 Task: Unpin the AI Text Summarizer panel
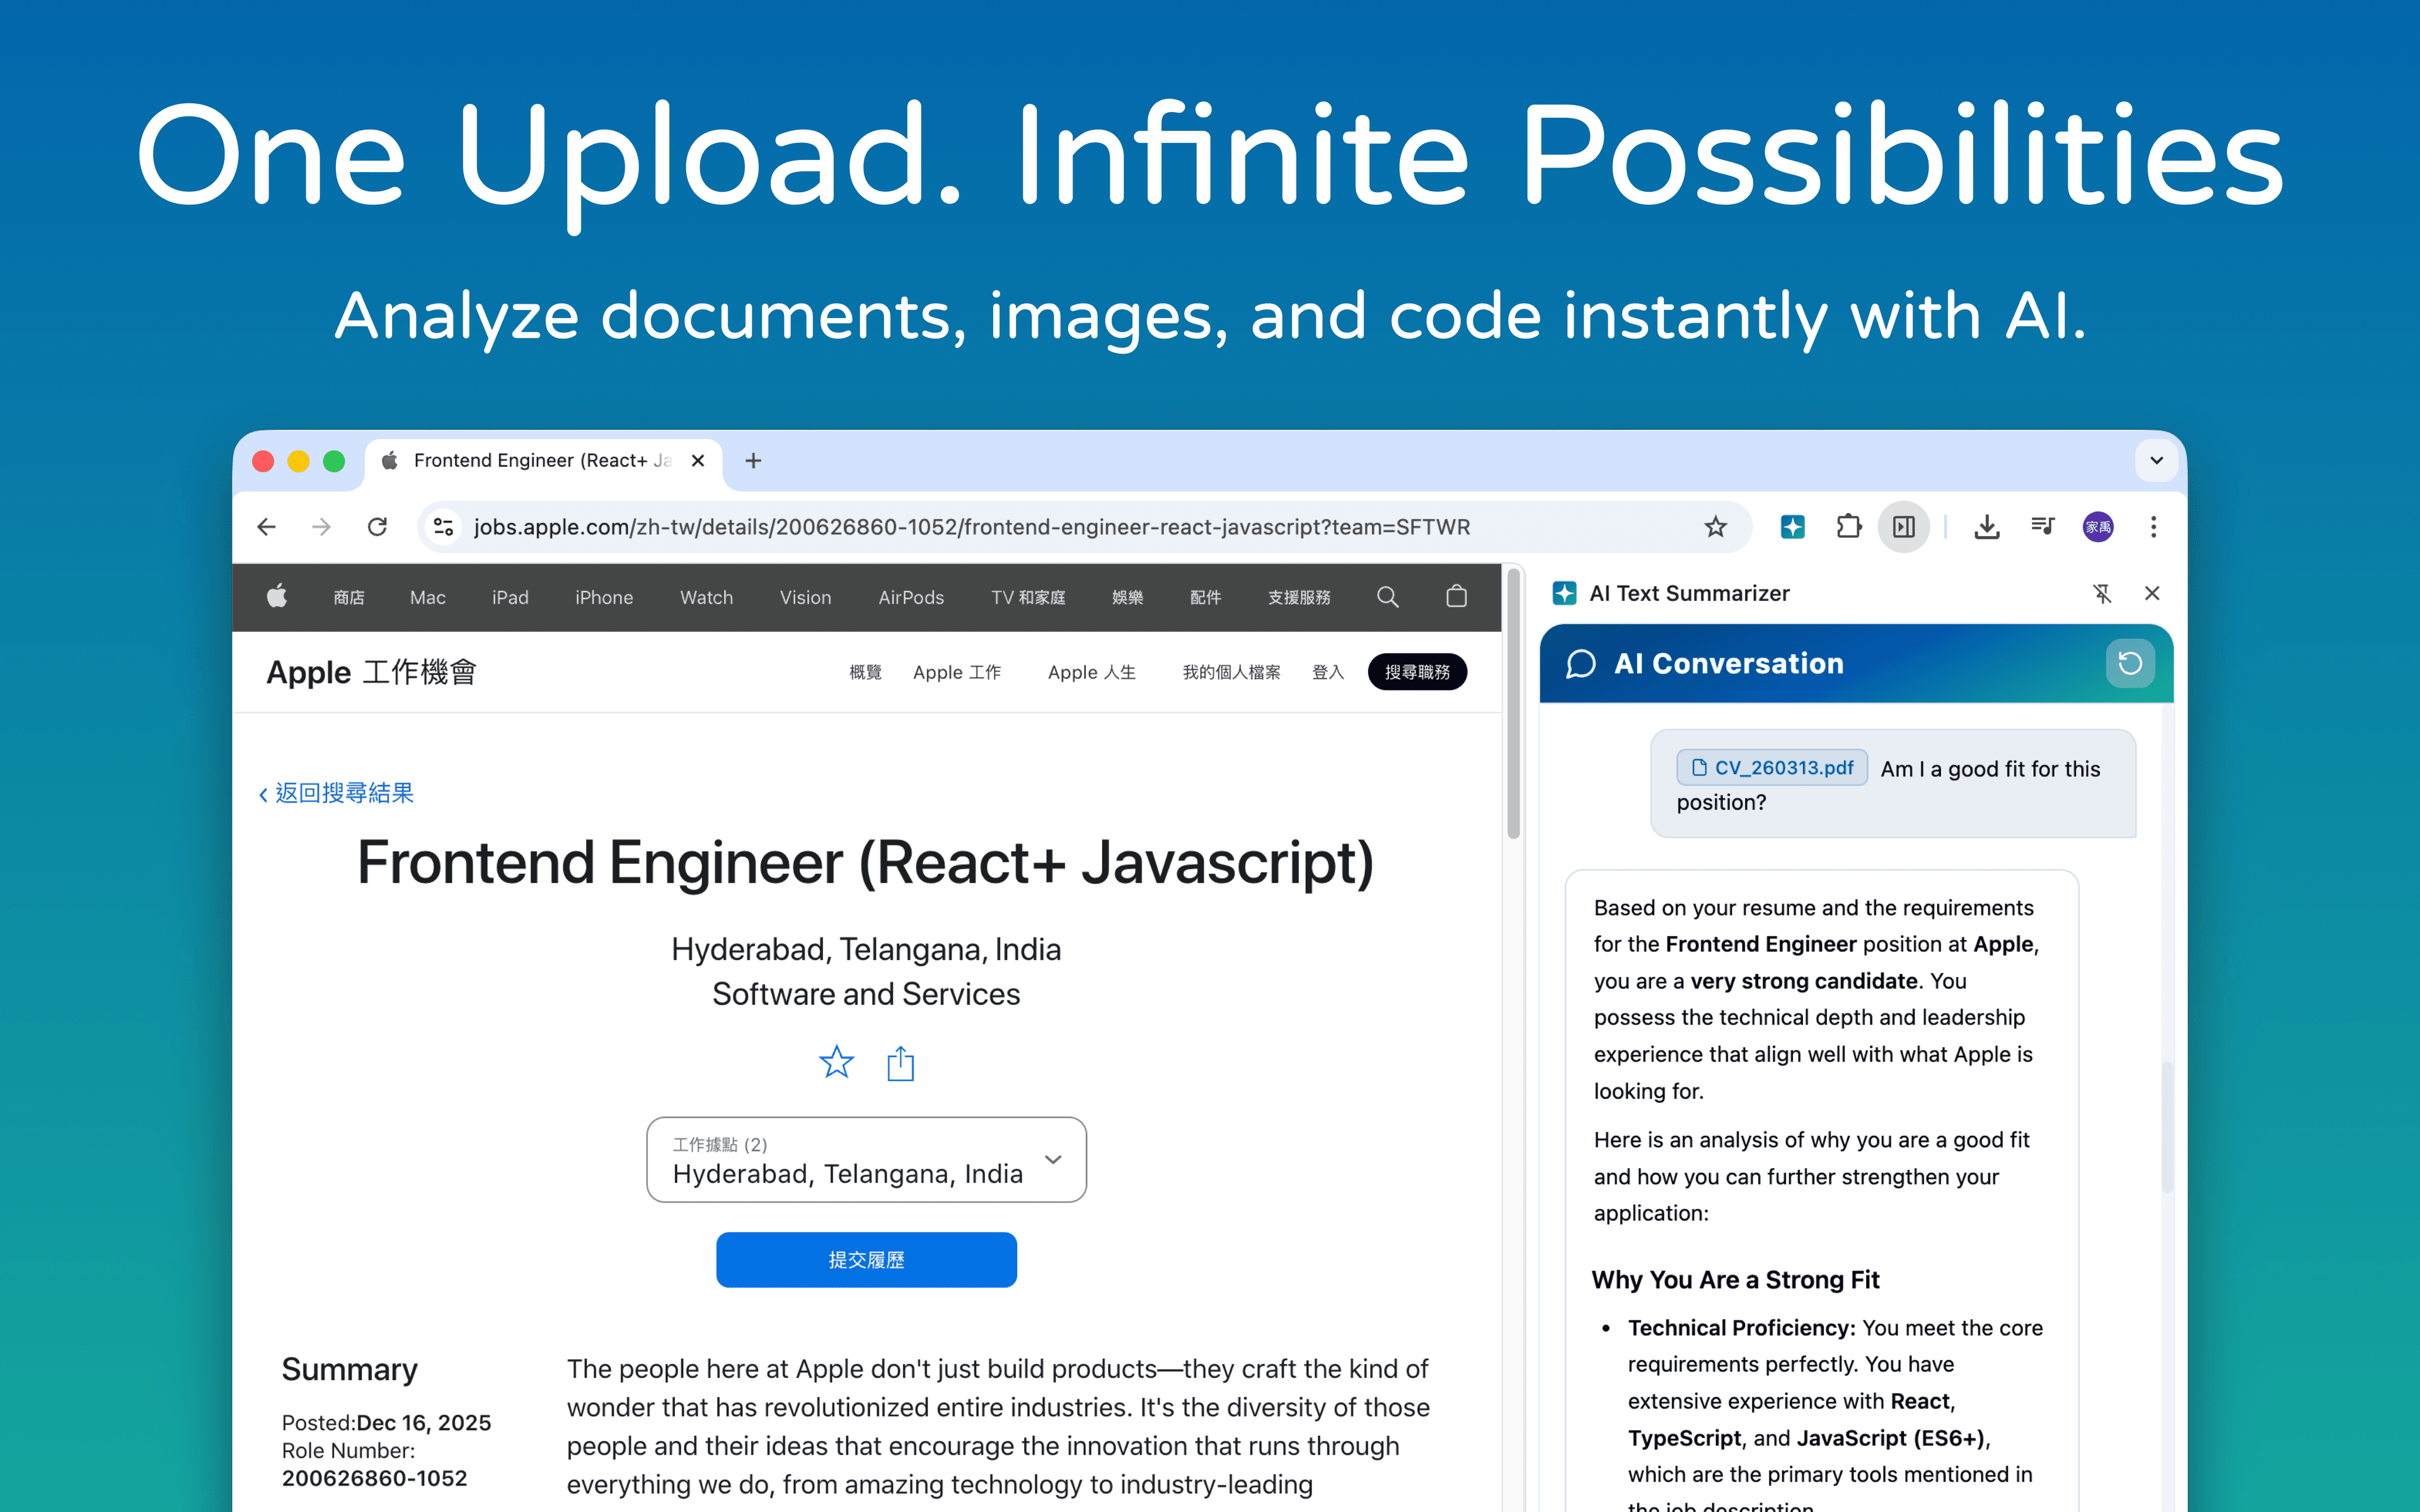pyautogui.click(x=2102, y=594)
